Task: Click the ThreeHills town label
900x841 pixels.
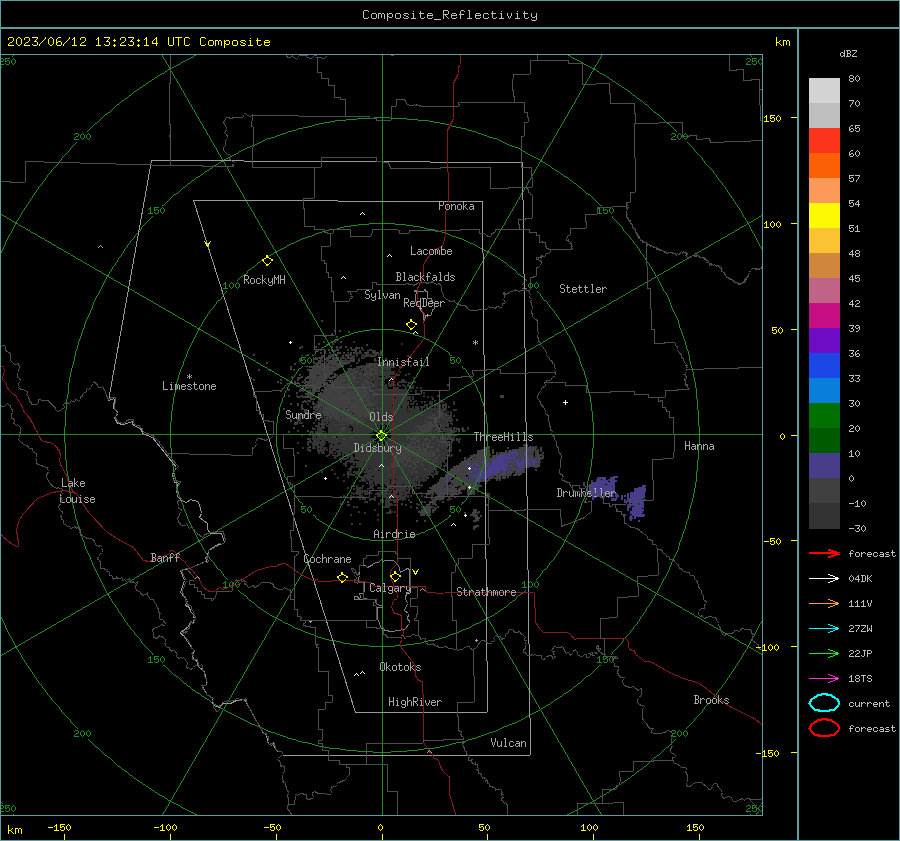Action: [x=503, y=437]
